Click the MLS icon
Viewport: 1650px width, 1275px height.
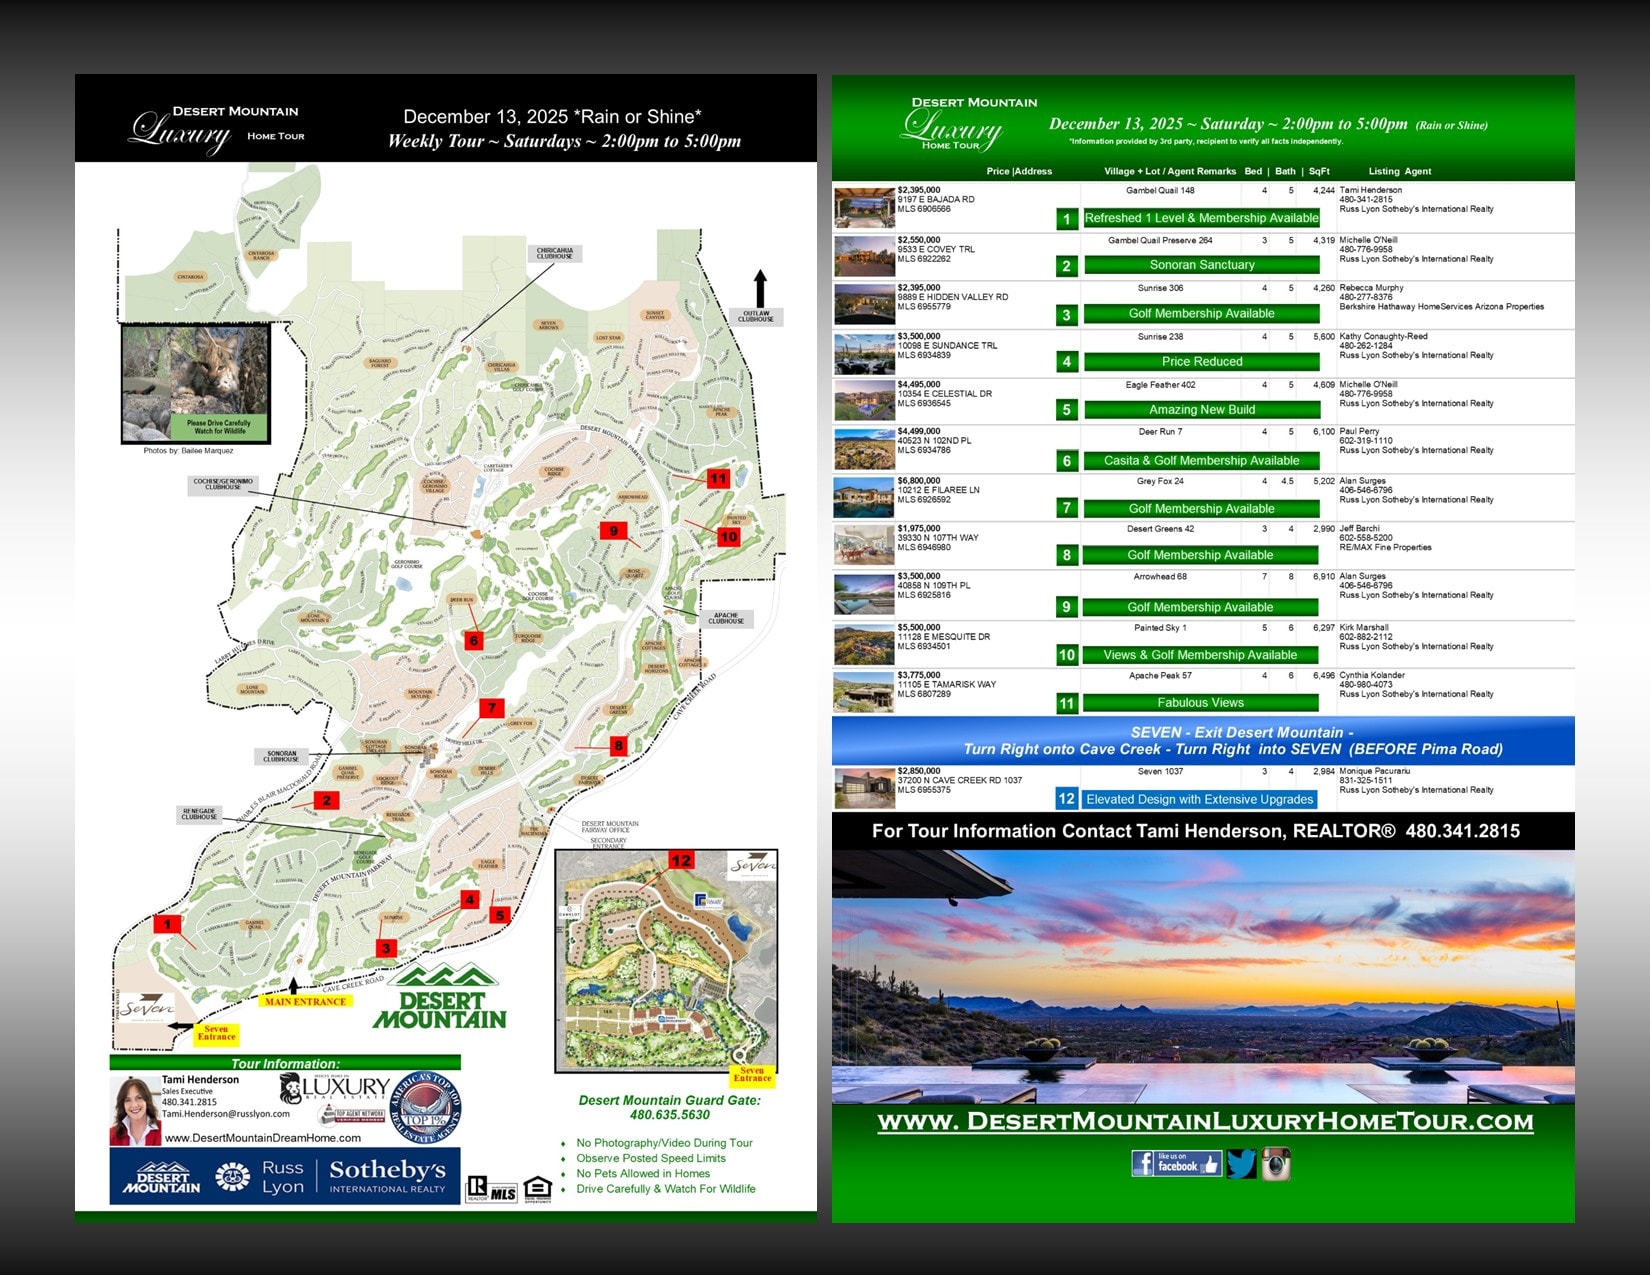(503, 1190)
